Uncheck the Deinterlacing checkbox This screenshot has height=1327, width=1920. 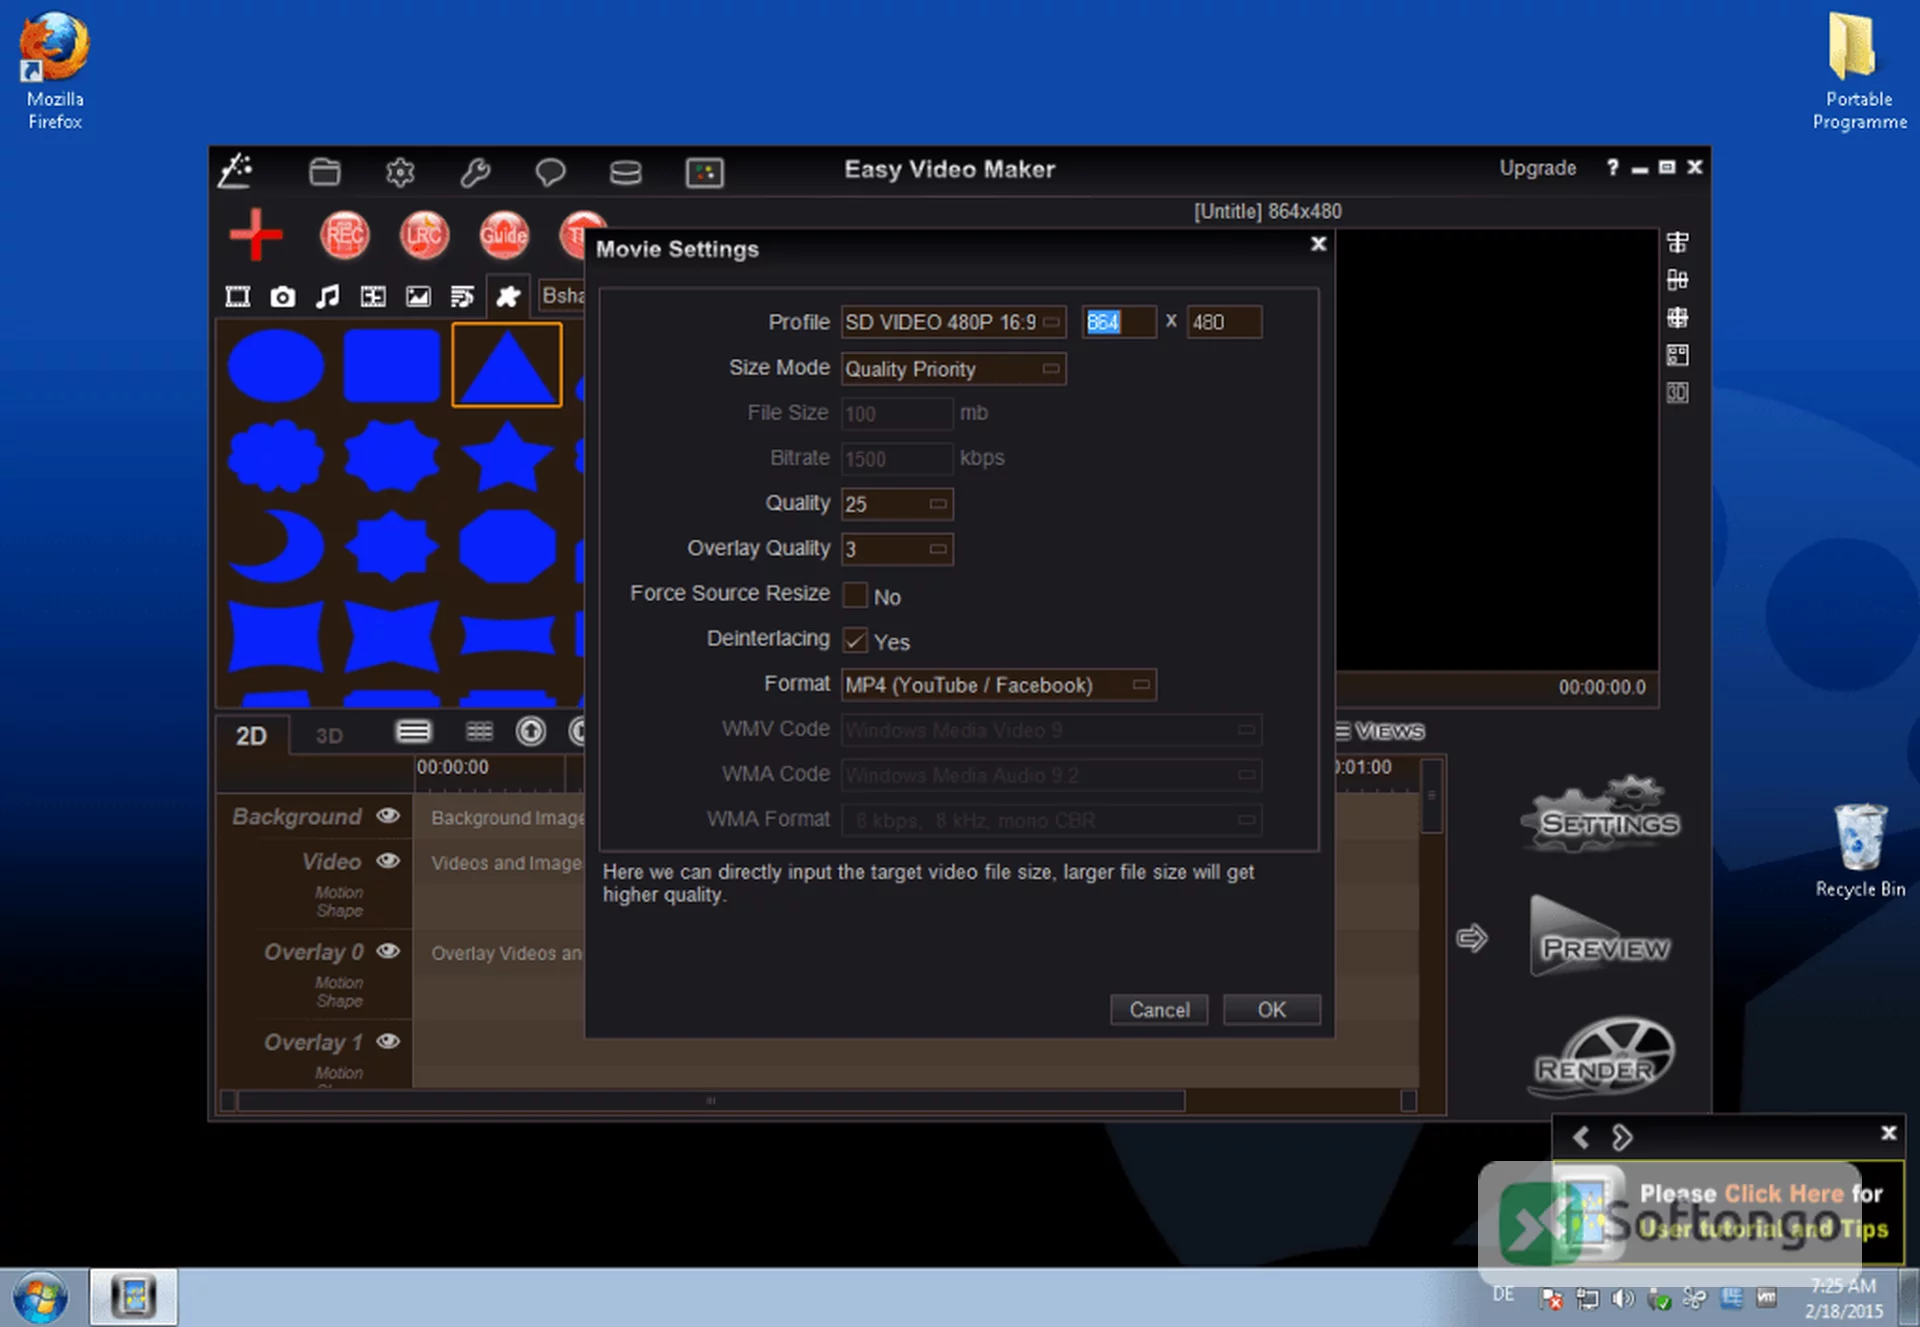tap(855, 640)
